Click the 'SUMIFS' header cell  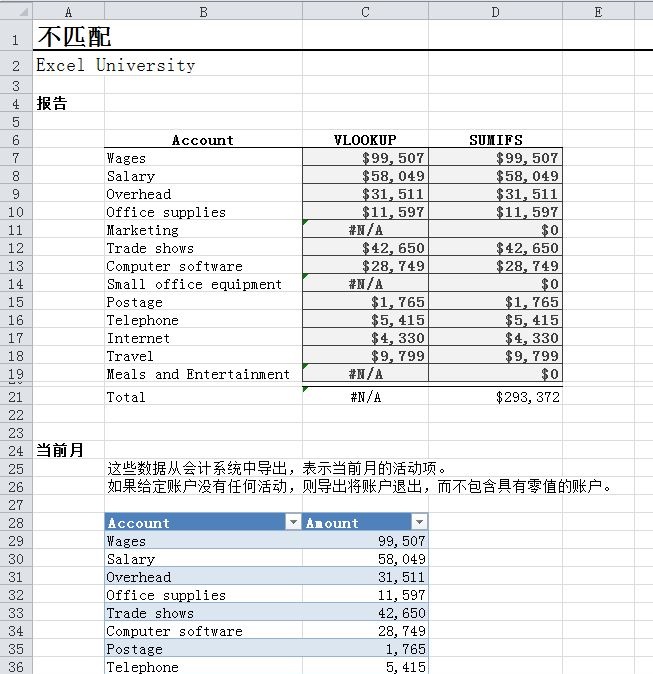(495, 140)
